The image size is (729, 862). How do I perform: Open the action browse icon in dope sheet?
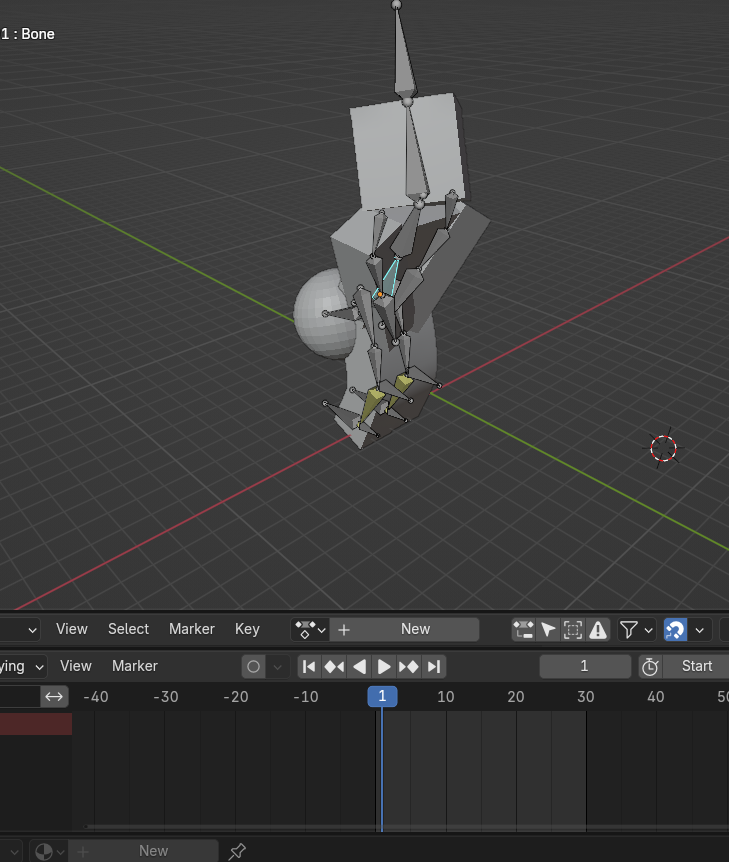point(310,629)
